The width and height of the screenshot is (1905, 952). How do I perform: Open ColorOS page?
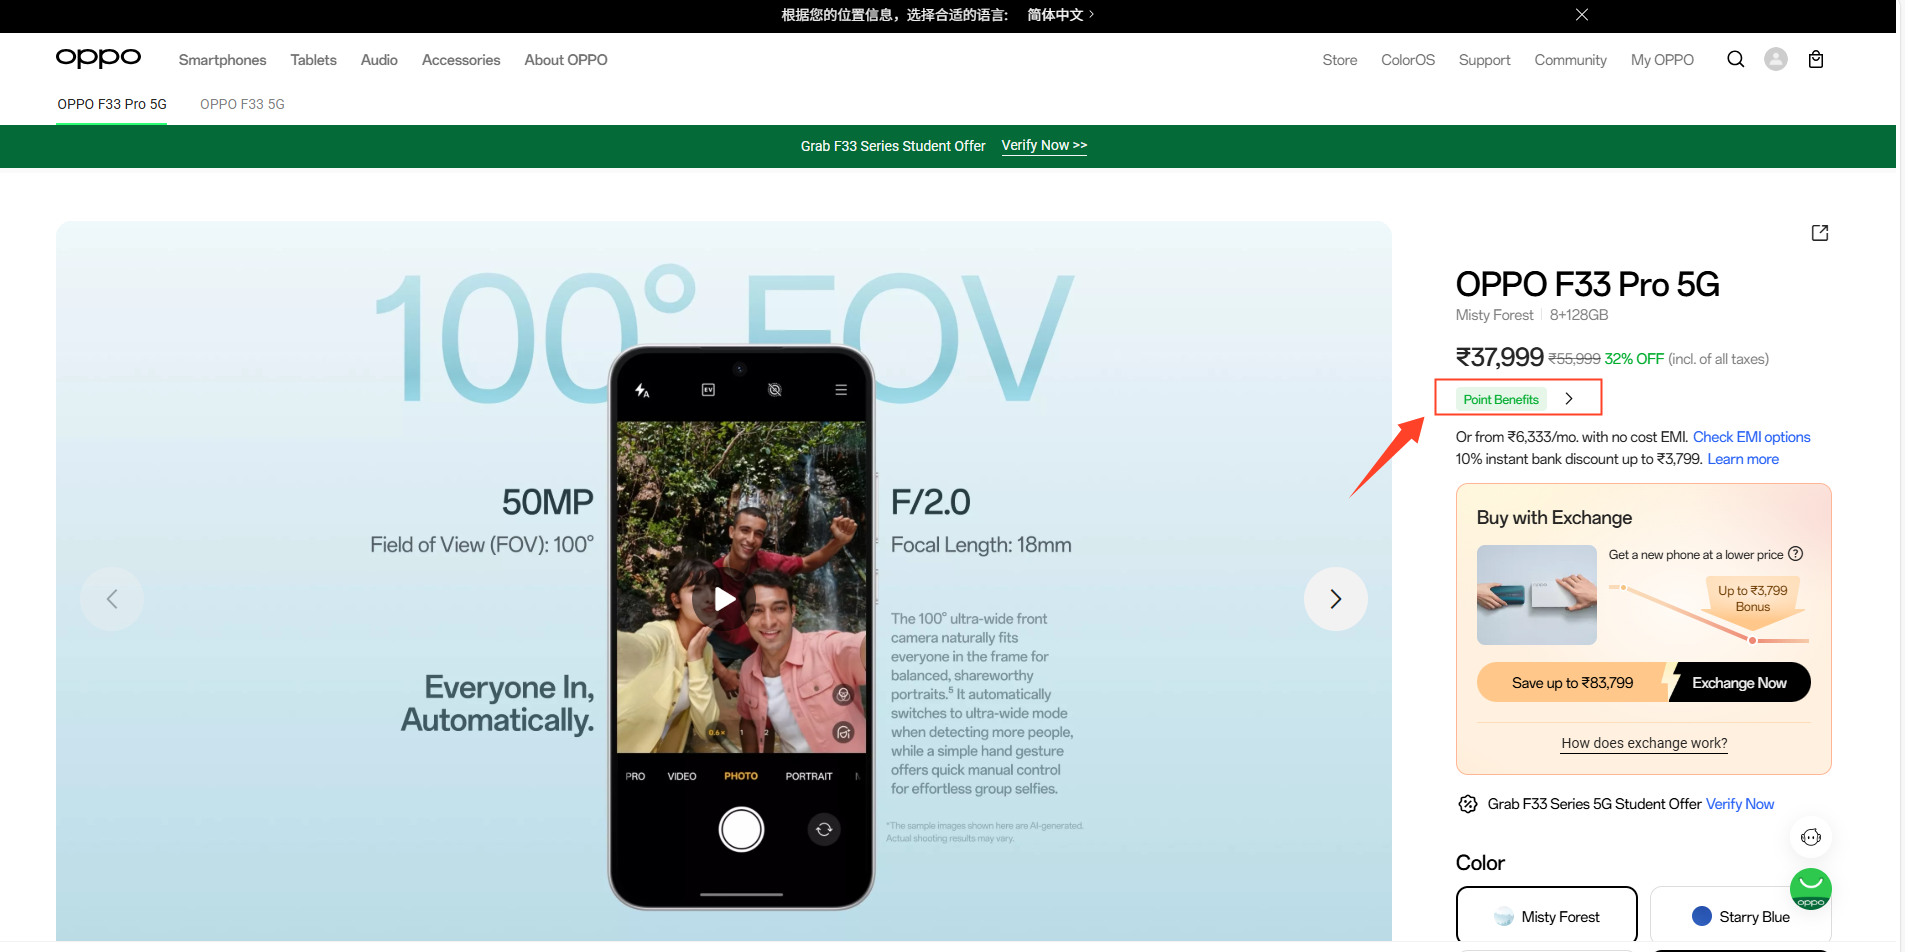tap(1408, 60)
